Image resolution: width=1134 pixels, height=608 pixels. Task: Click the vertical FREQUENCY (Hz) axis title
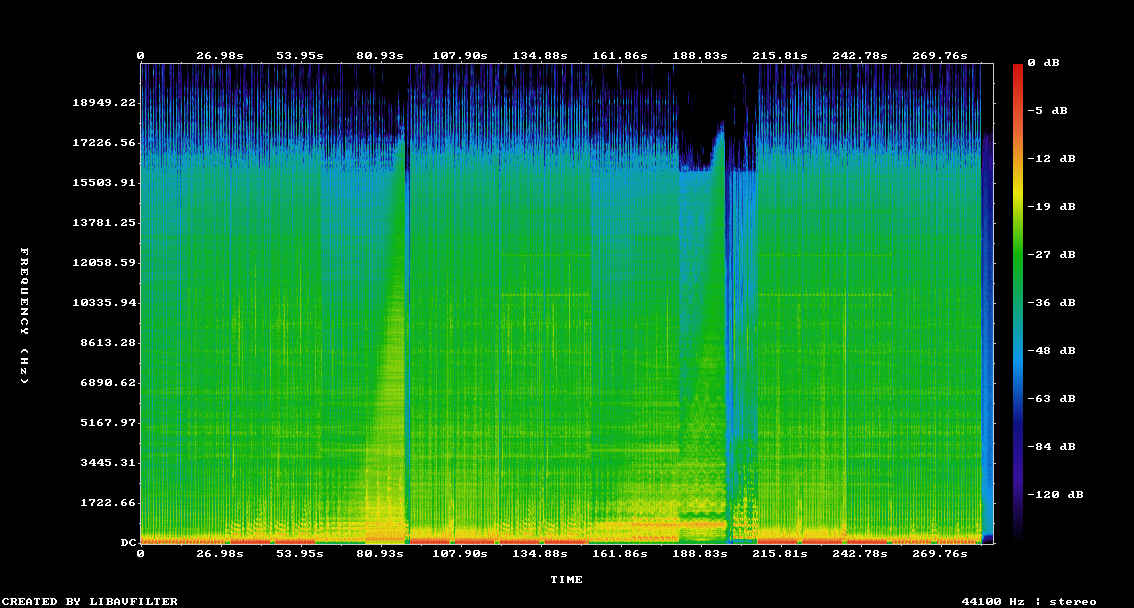coord(25,316)
